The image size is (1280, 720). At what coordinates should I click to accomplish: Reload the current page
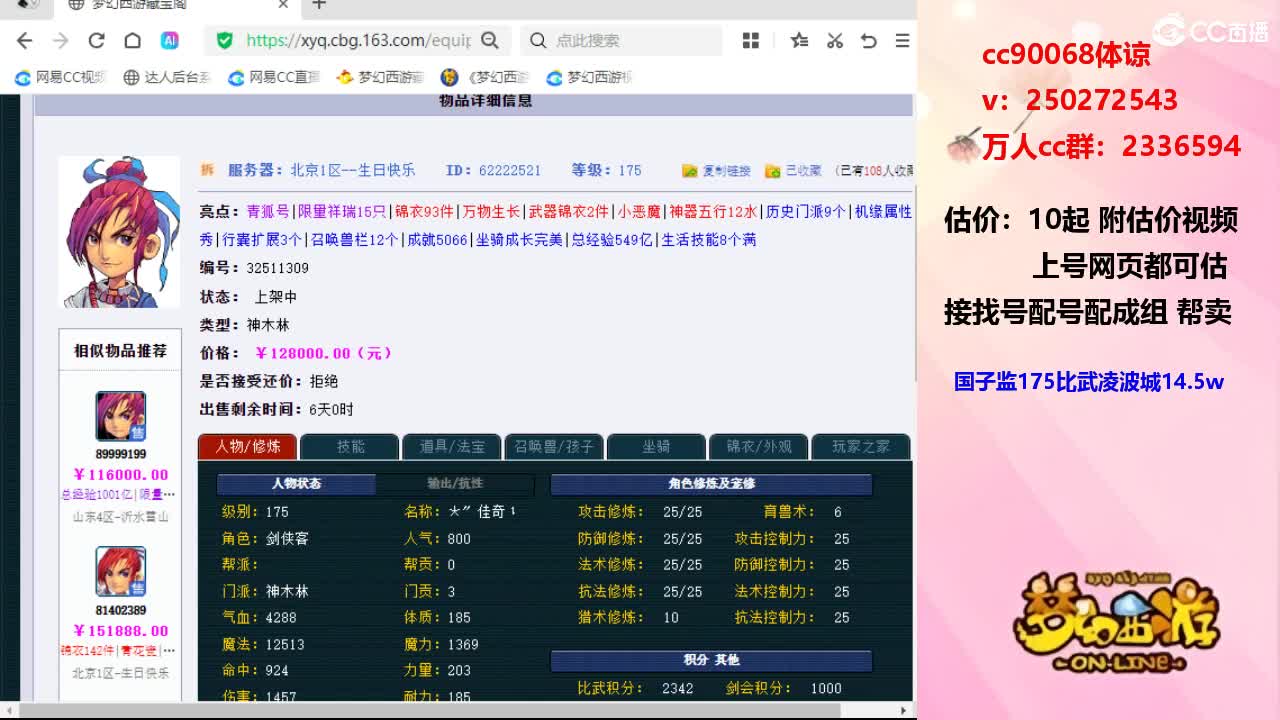tap(97, 40)
